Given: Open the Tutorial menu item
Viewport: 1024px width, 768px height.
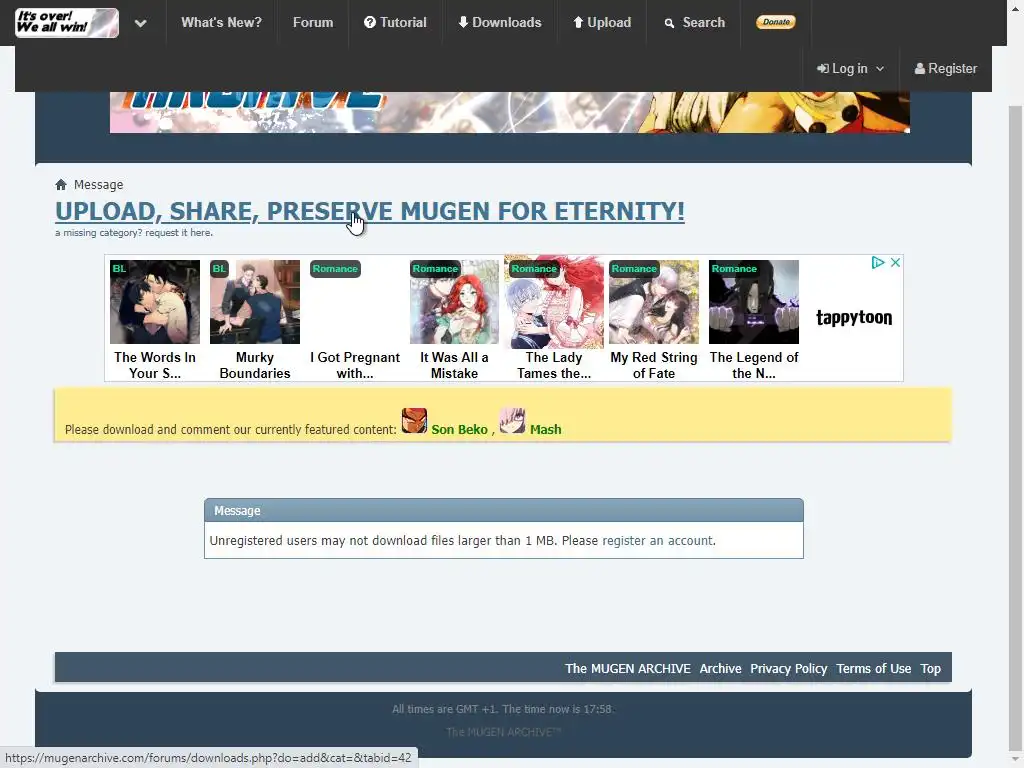Looking at the screenshot, I should click(395, 22).
